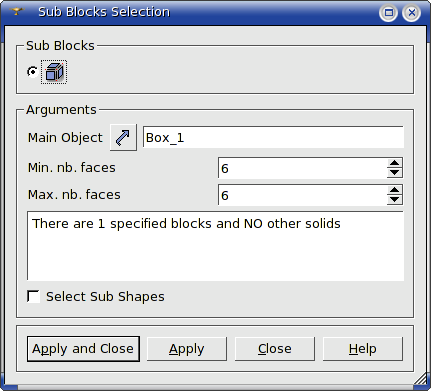Click the Main Object selection arrow button
The width and height of the screenshot is (431, 391).
click(x=123, y=138)
